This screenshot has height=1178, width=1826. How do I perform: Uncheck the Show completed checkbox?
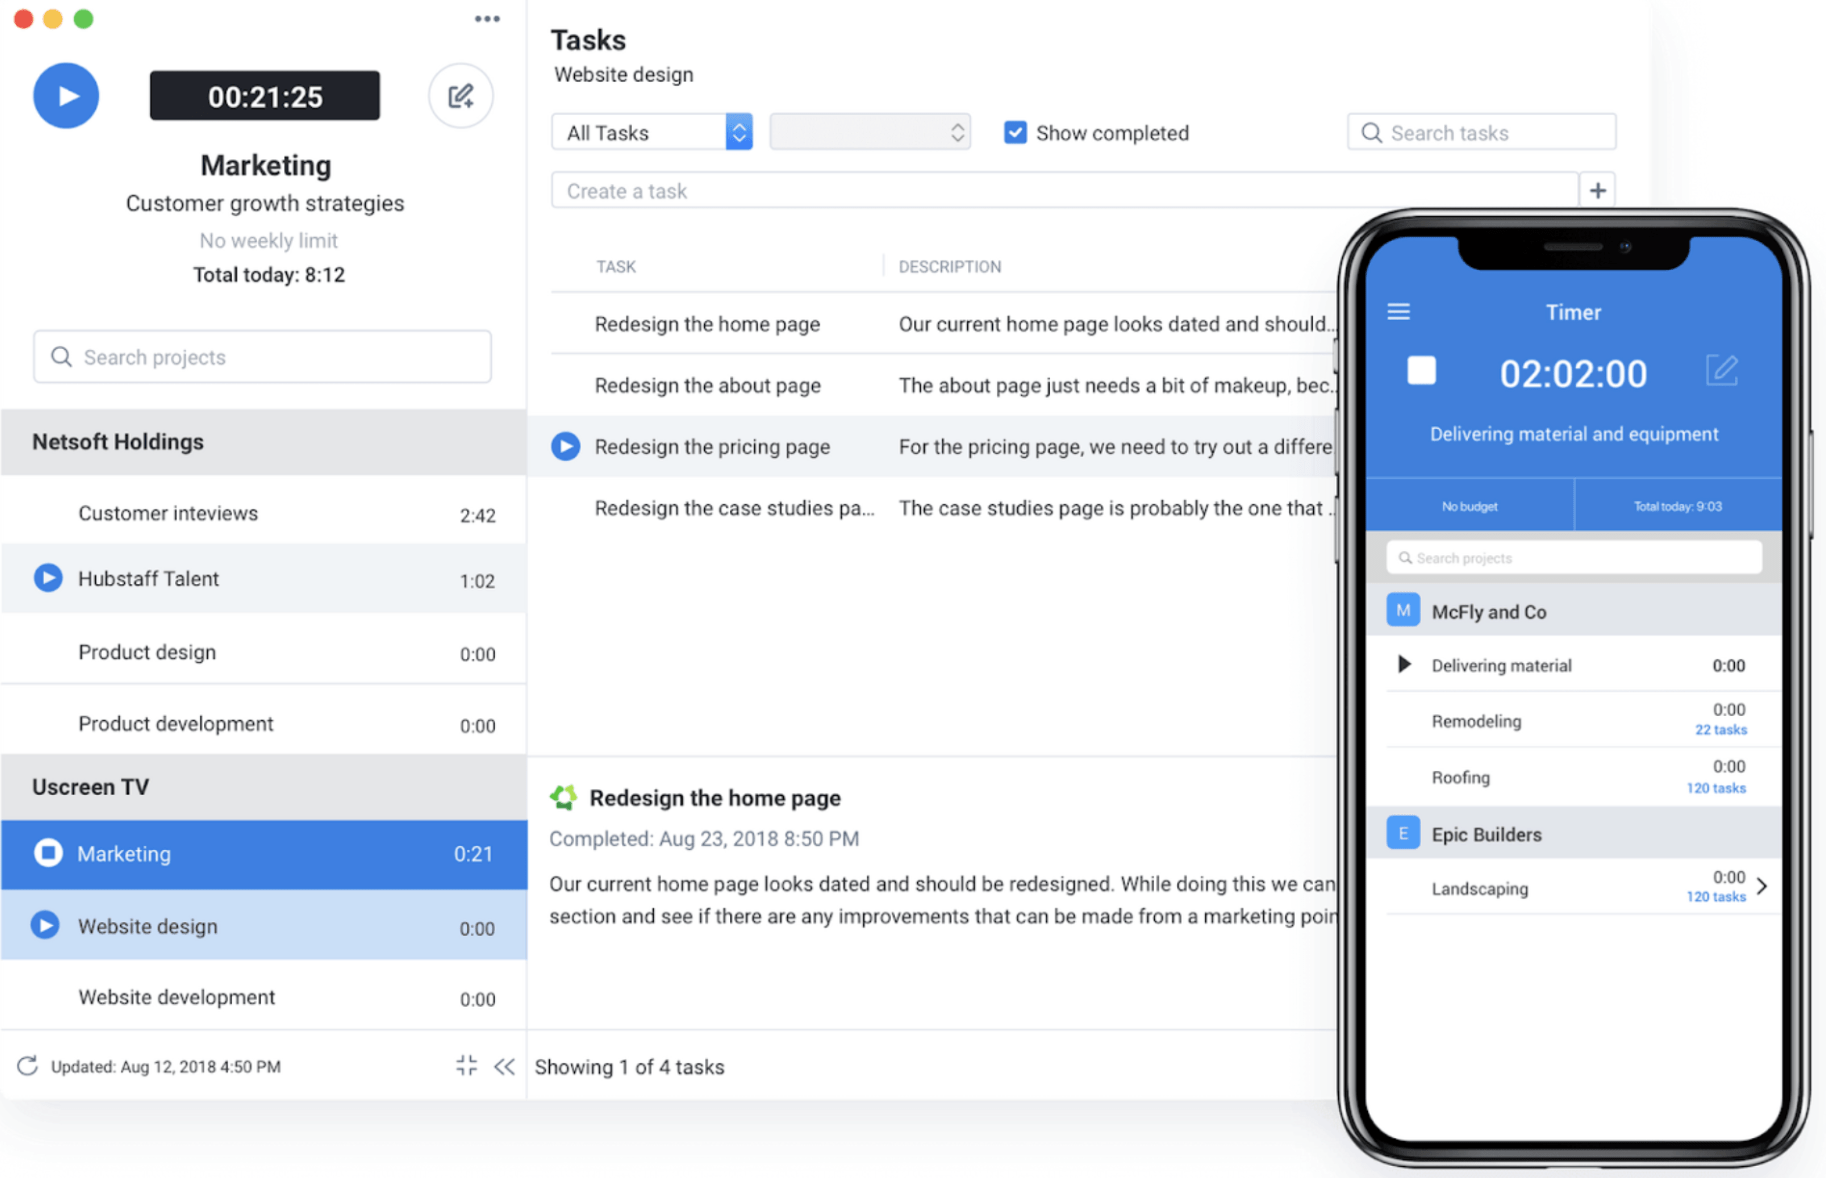point(1015,132)
